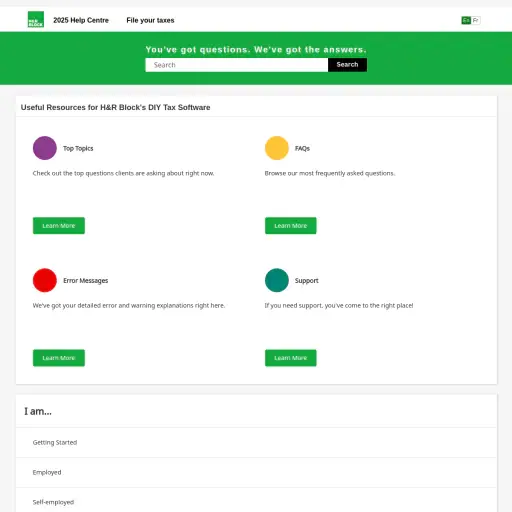Open the 2025 Help Centre link
This screenshot has height=512, width=512.
pyautogui.click(x=81, y=20)
